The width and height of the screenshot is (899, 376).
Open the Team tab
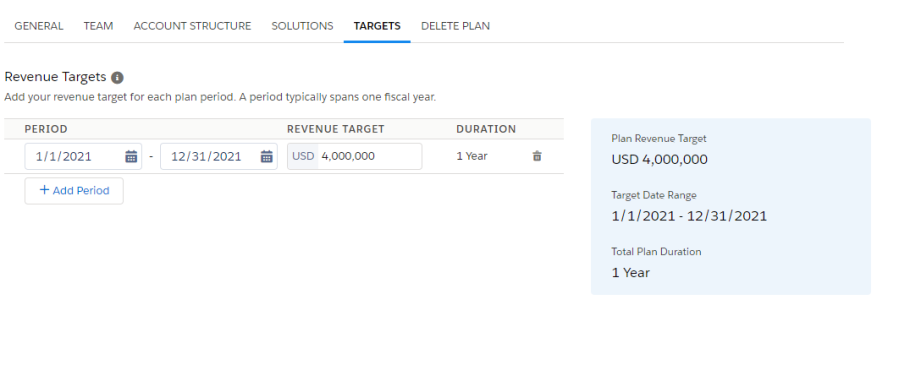(99, 26)
